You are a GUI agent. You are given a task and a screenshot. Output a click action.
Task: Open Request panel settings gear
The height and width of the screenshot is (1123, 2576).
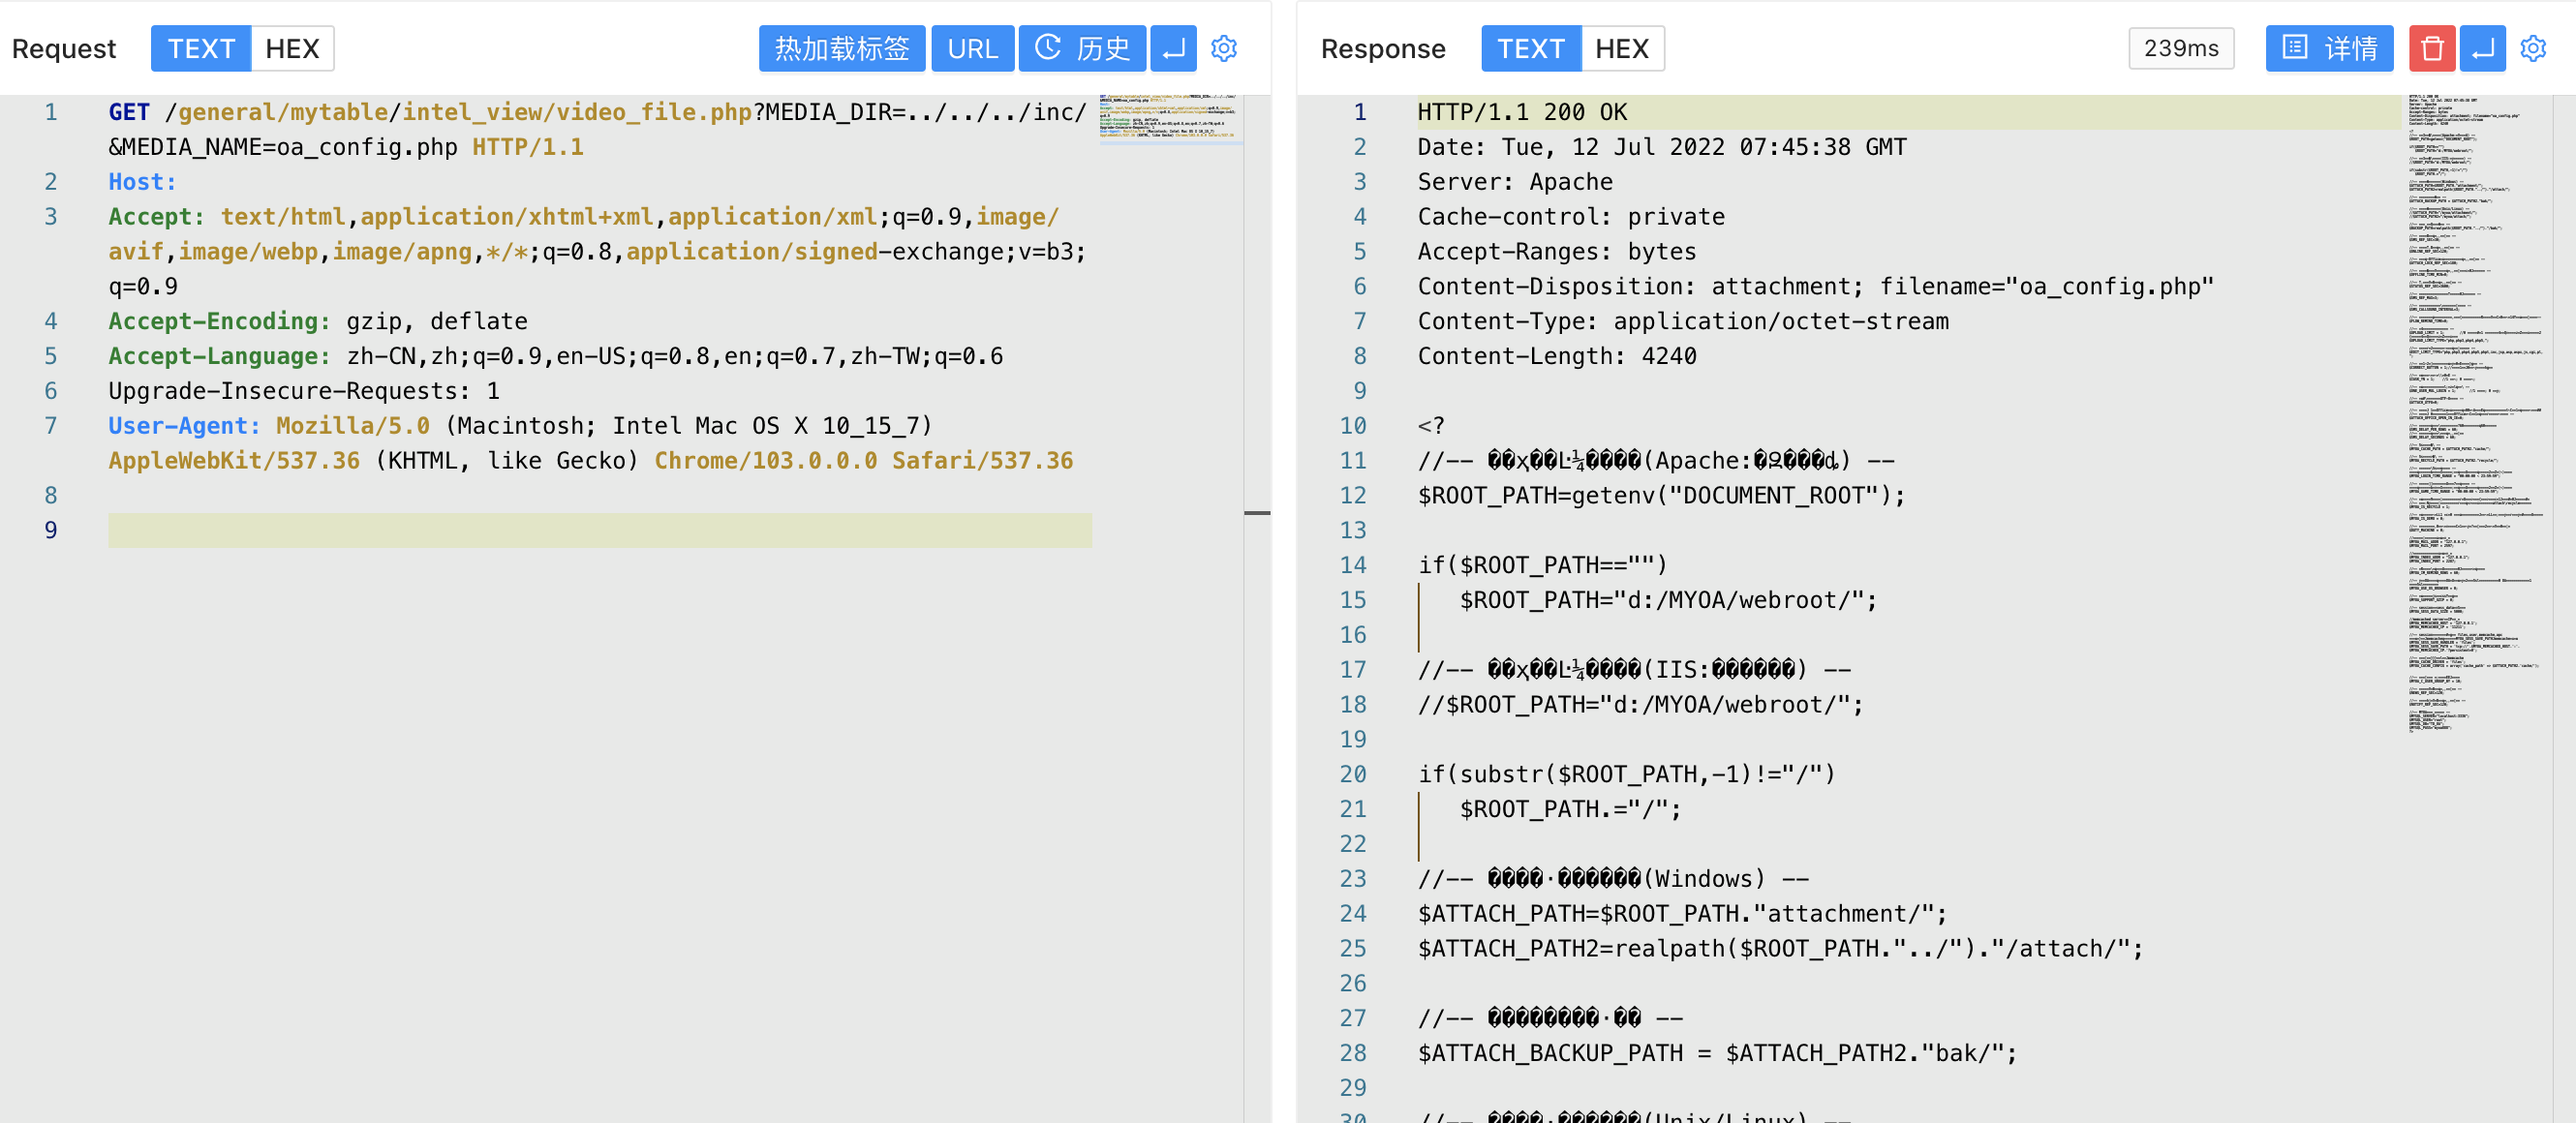1223,48
